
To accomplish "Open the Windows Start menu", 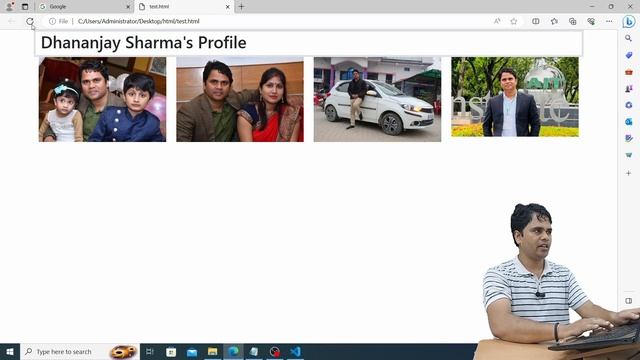I will pos(10,351).
